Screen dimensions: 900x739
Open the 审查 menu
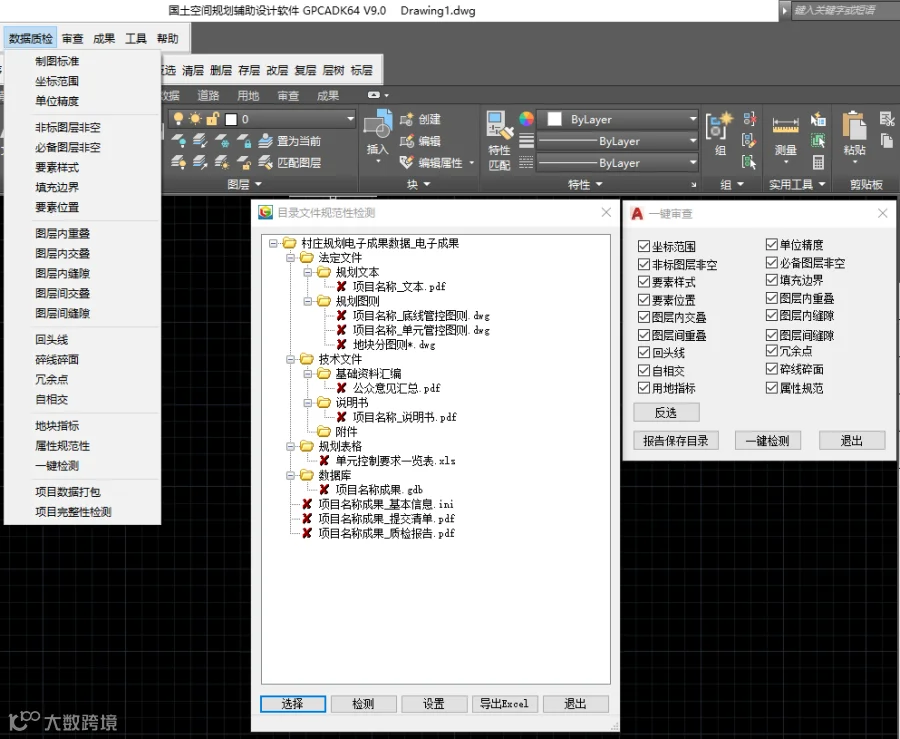pos(73,38)
